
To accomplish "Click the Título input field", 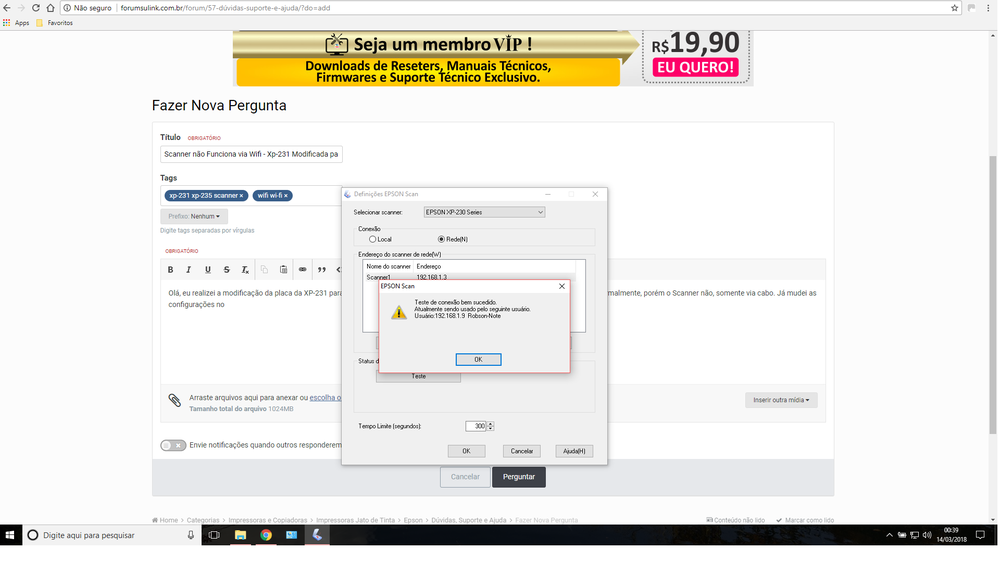I will tap(251, 154).
